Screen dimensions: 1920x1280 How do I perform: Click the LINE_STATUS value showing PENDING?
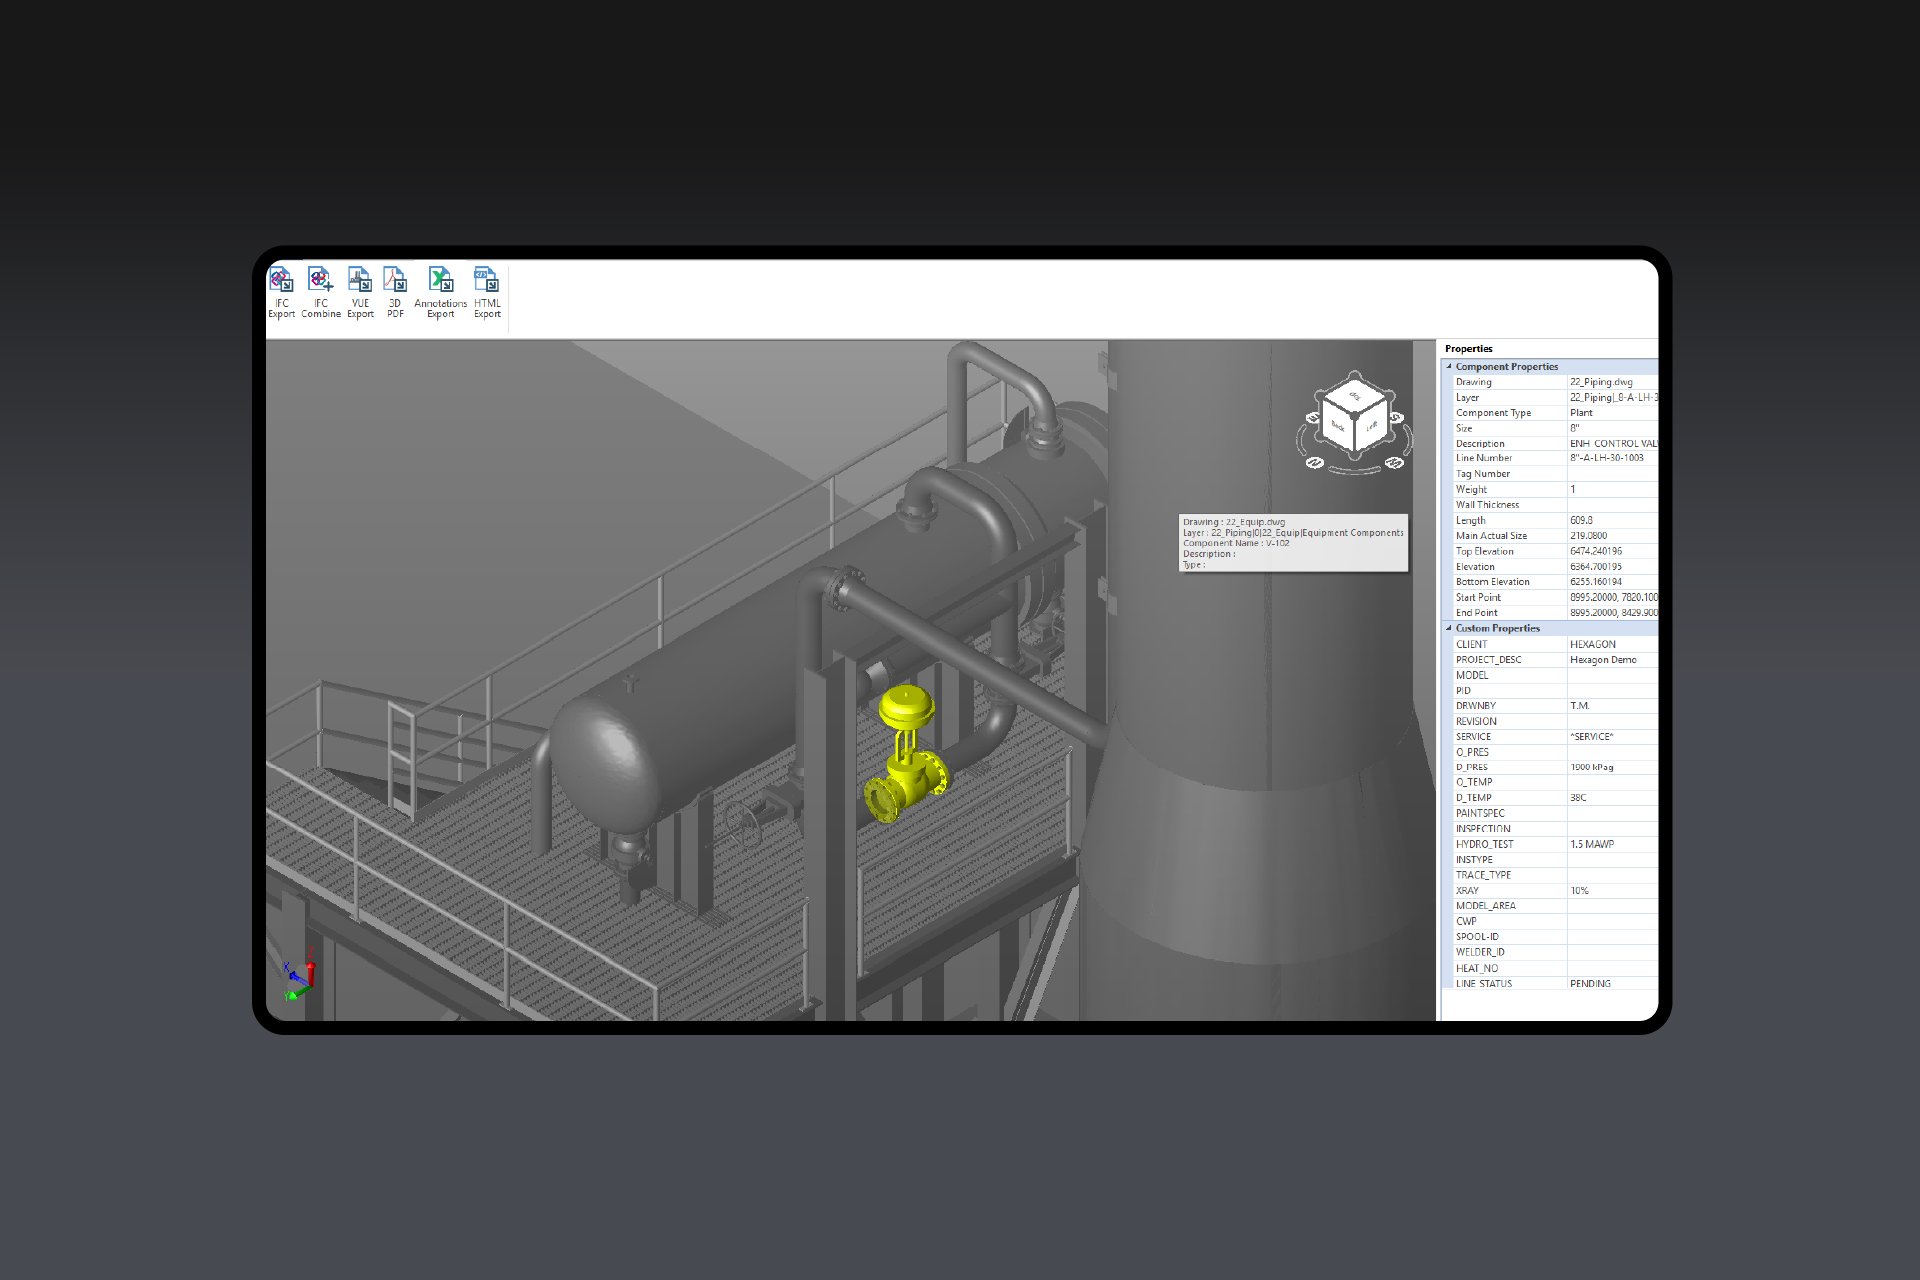[x=1589, y=983]
